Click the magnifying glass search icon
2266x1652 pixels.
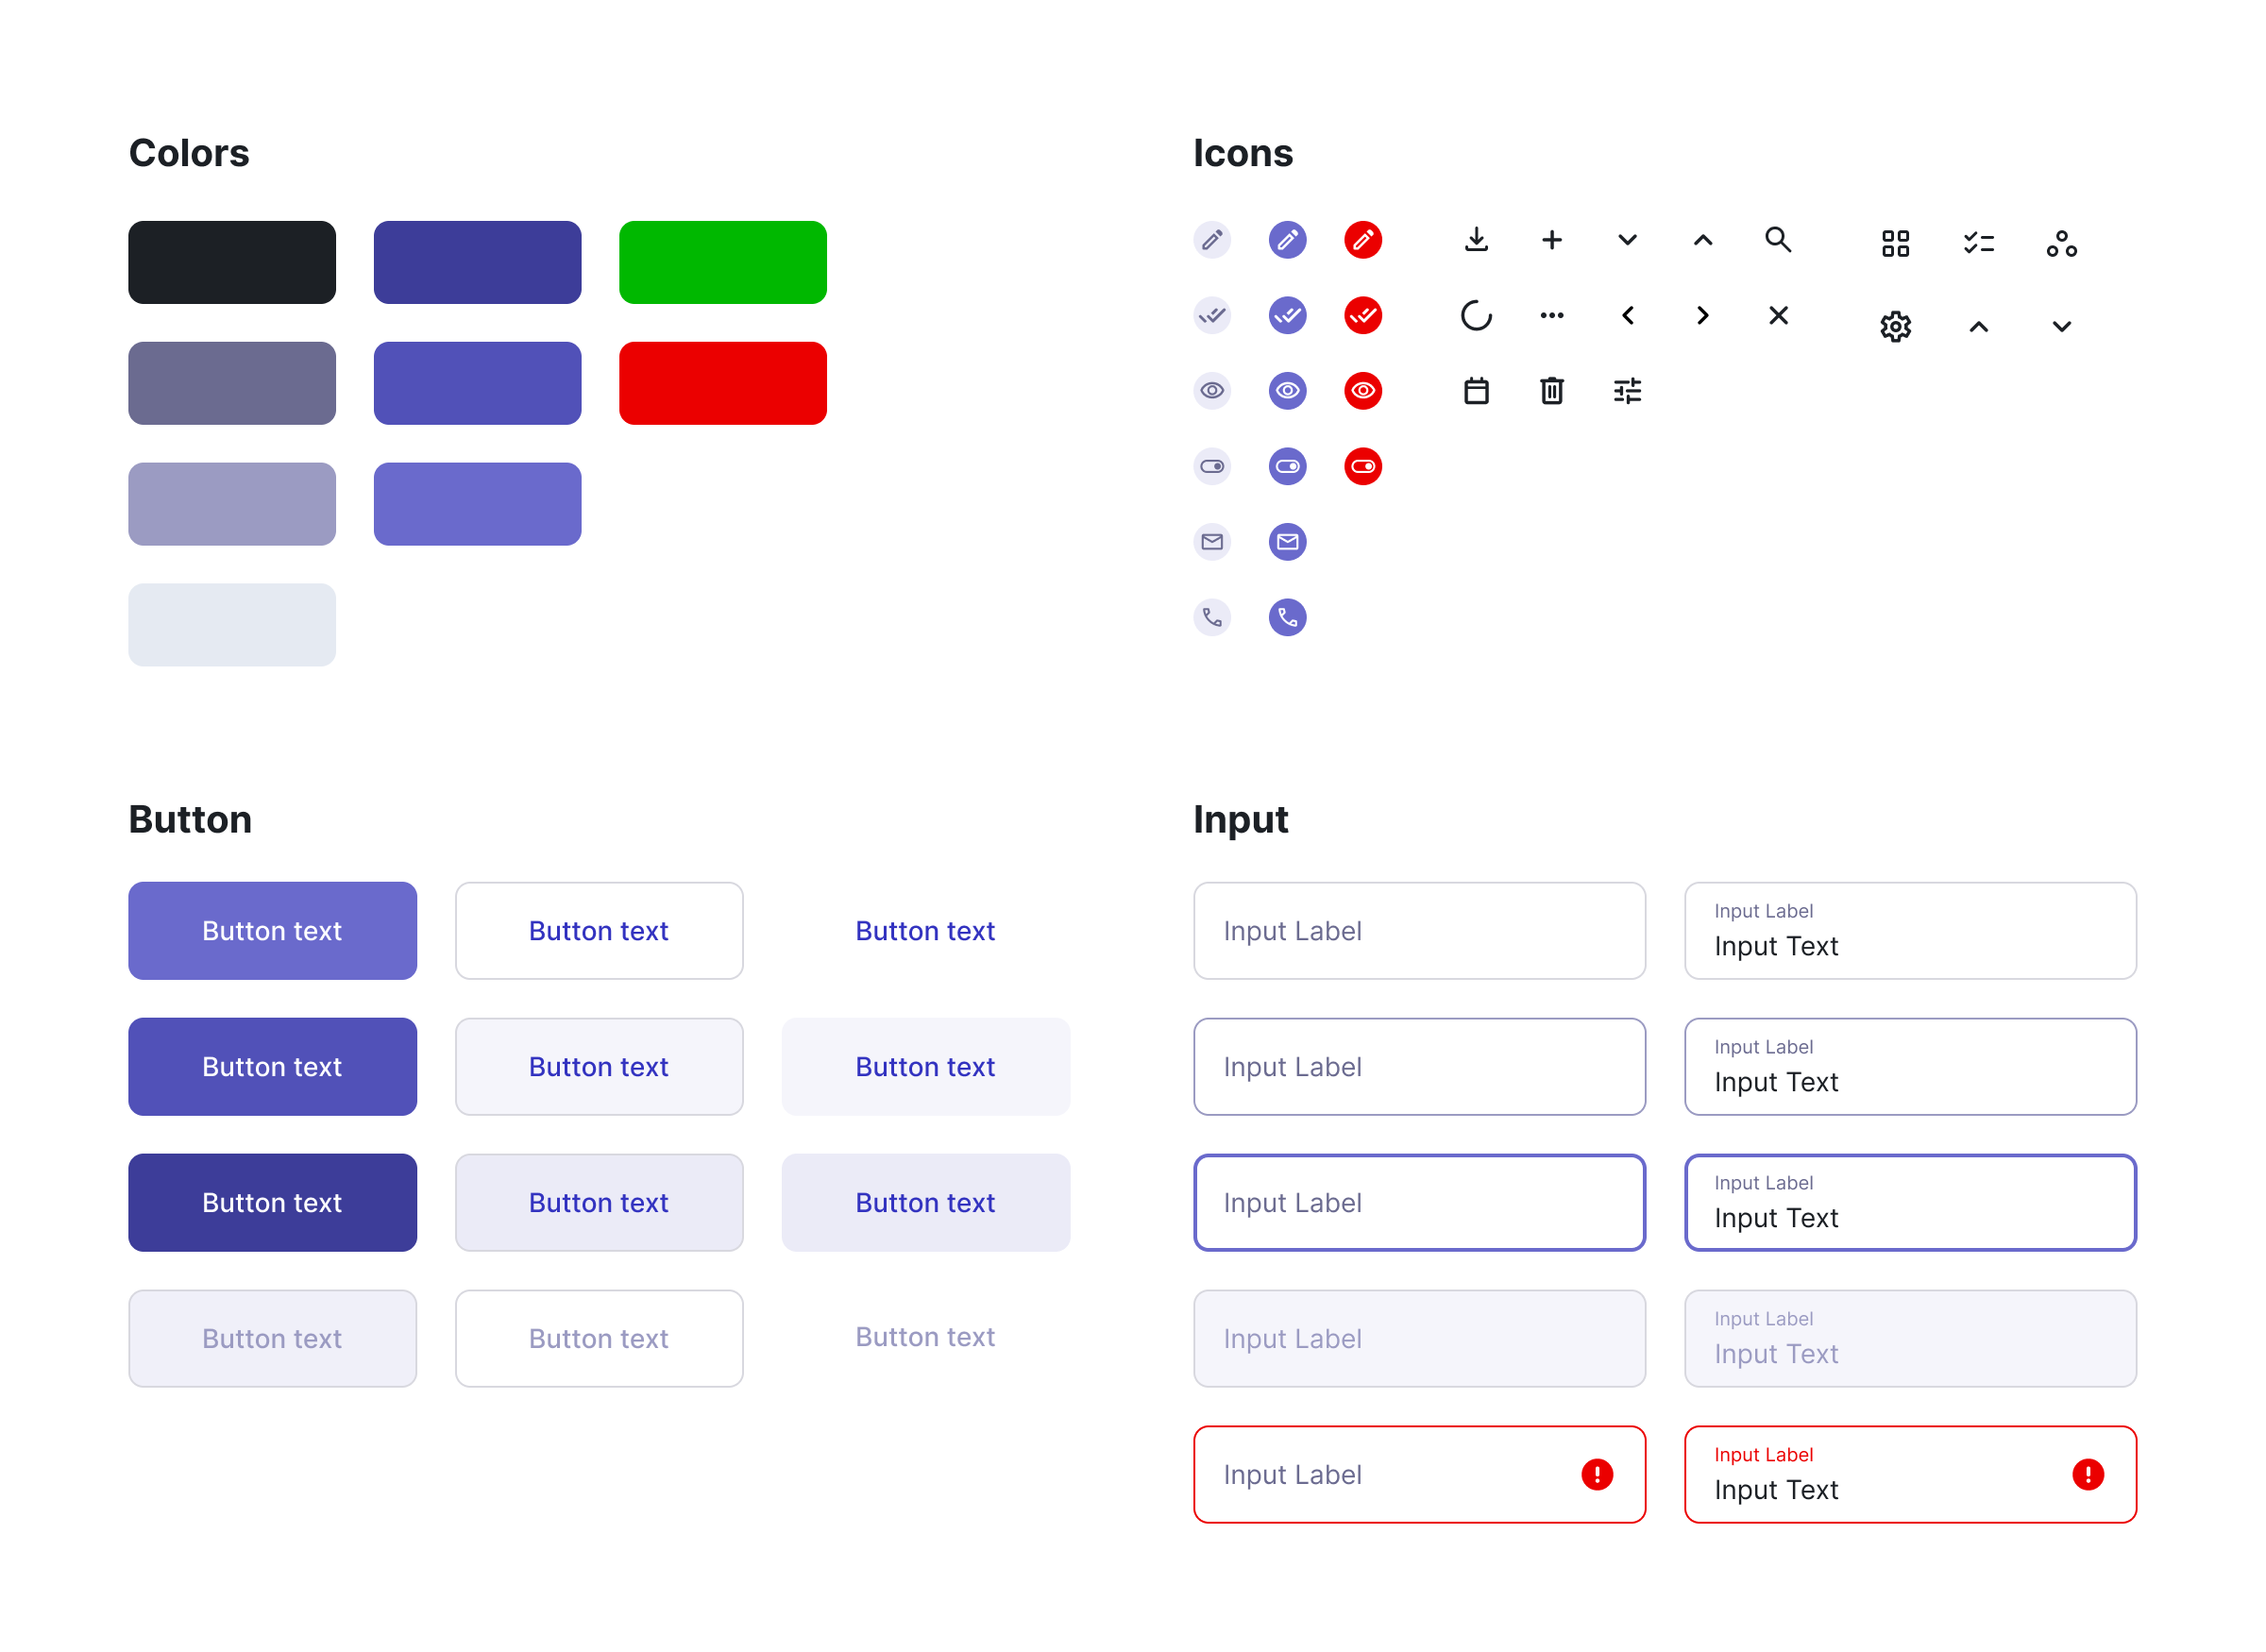tap(1777, 240)
